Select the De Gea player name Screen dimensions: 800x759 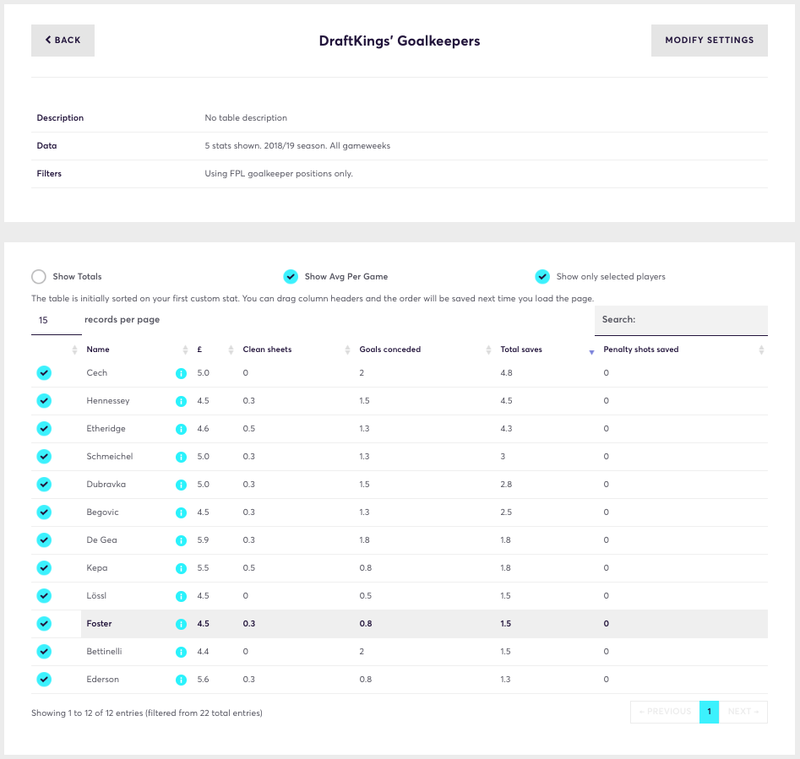coord(102,540)
